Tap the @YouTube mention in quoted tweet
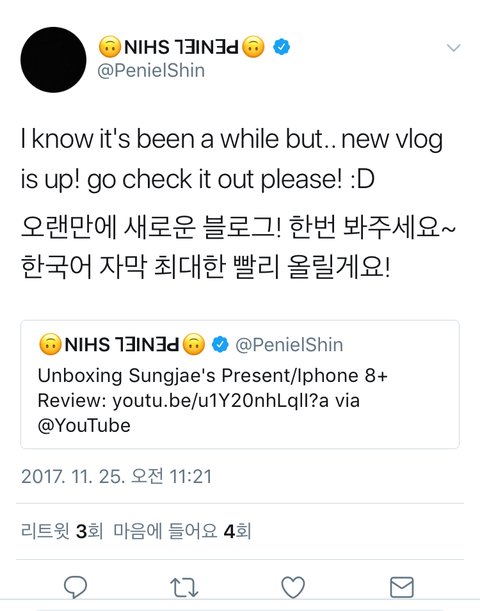 pos(84,426)
